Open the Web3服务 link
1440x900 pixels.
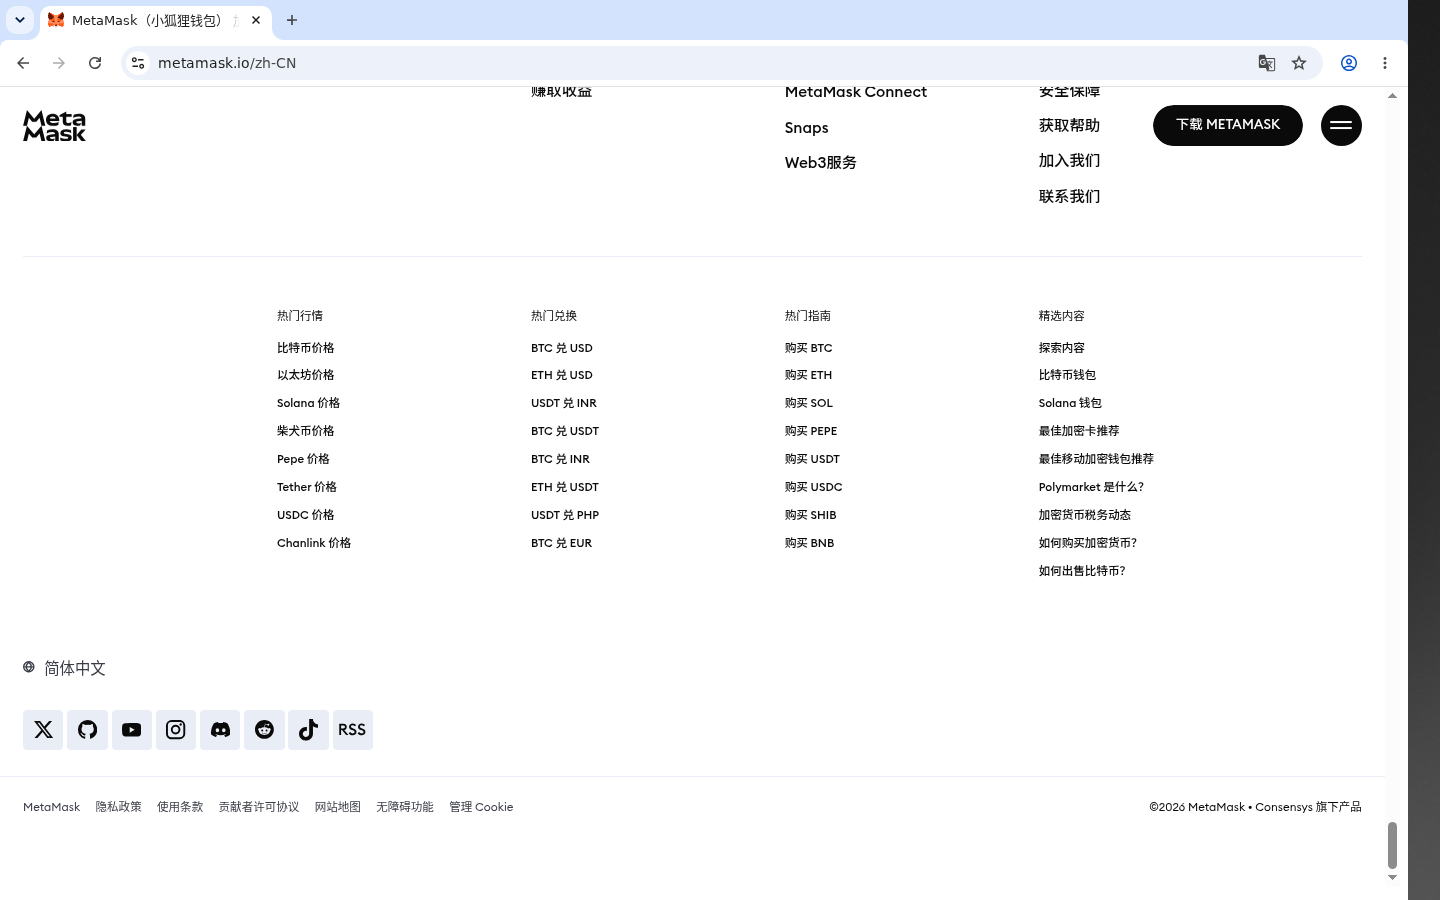(821, 162)
